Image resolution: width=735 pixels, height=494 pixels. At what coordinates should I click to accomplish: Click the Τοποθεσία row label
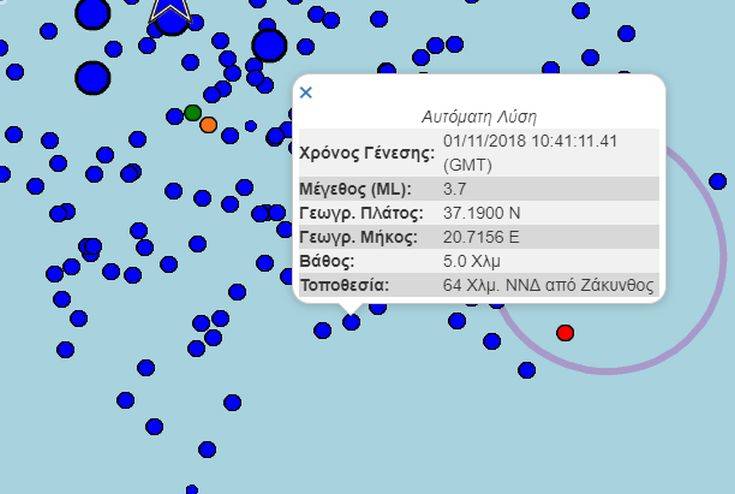tap(344, 286)
